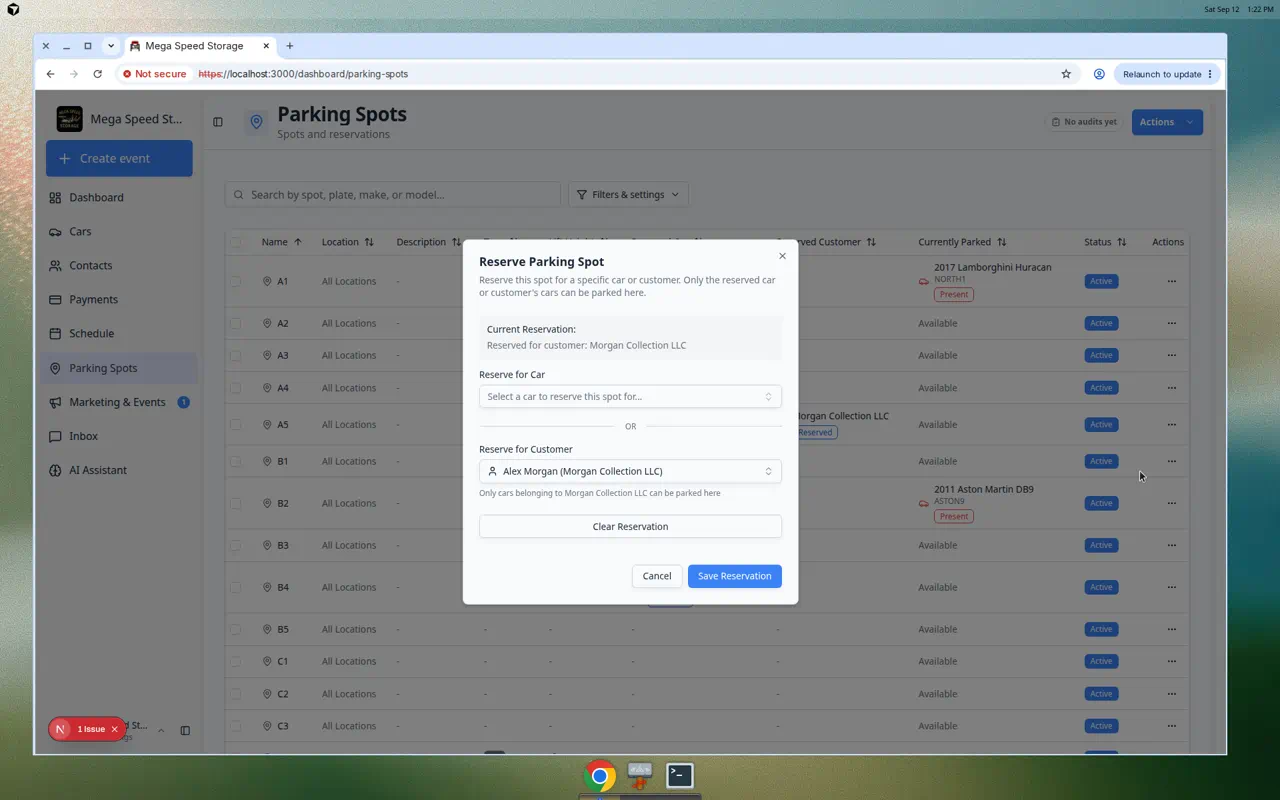1280x800 pixels.
Task: Close the Reserve Parking Spot dialog
Action: pyautogui.click(x=782, y=256)
